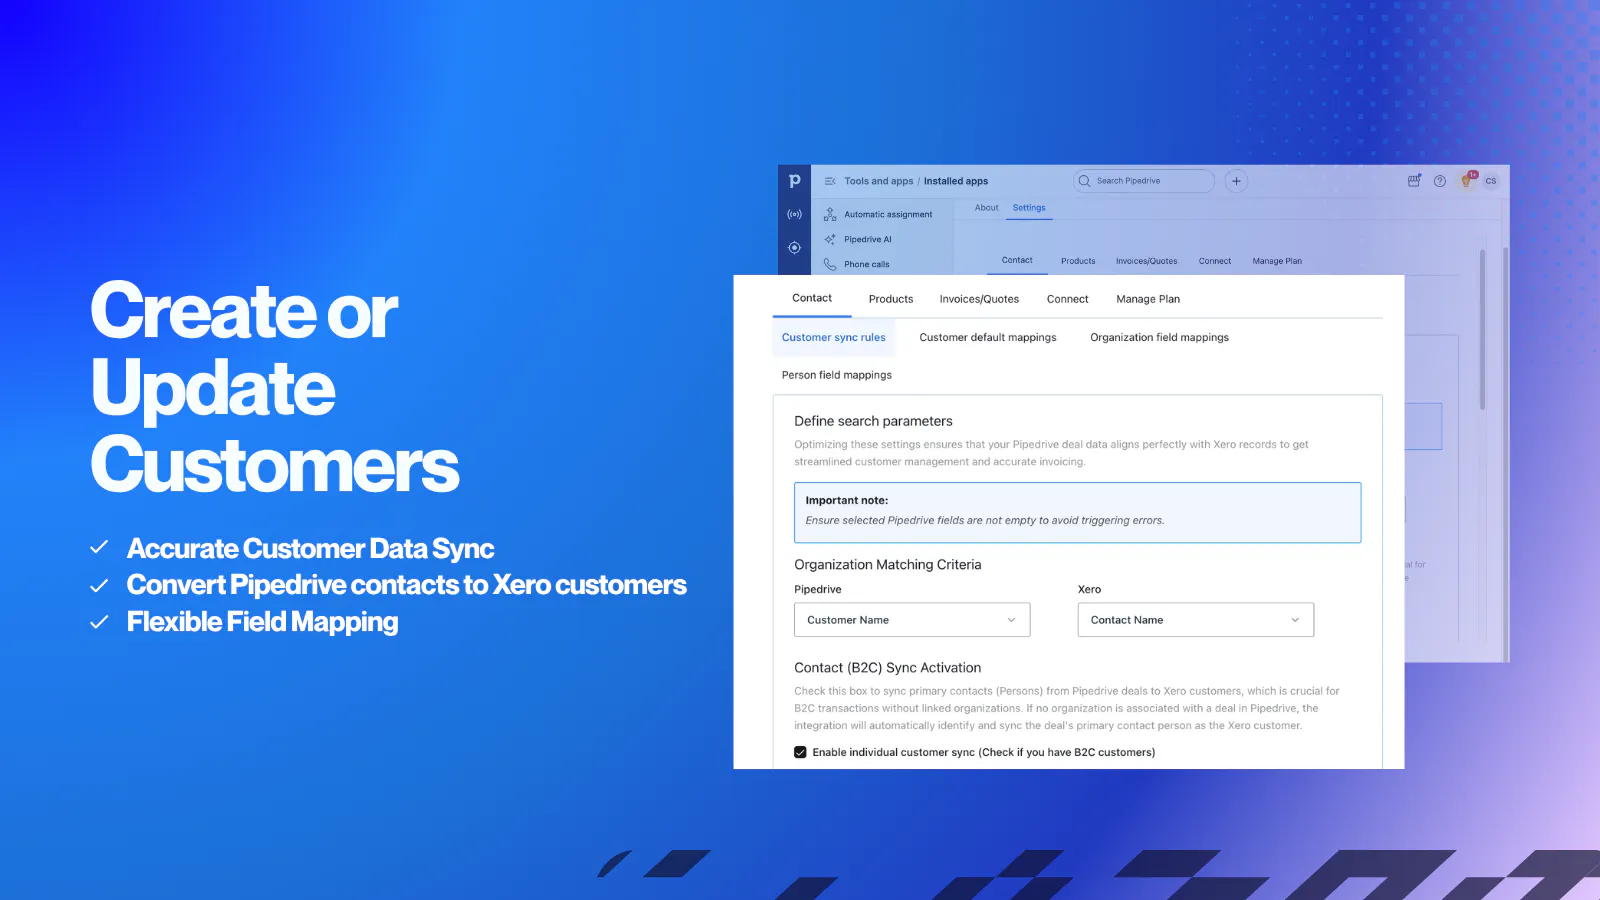Click the background window vertical scrollbar
Viewport: 1600px width, 900px height.
(x=1482, y=329)
